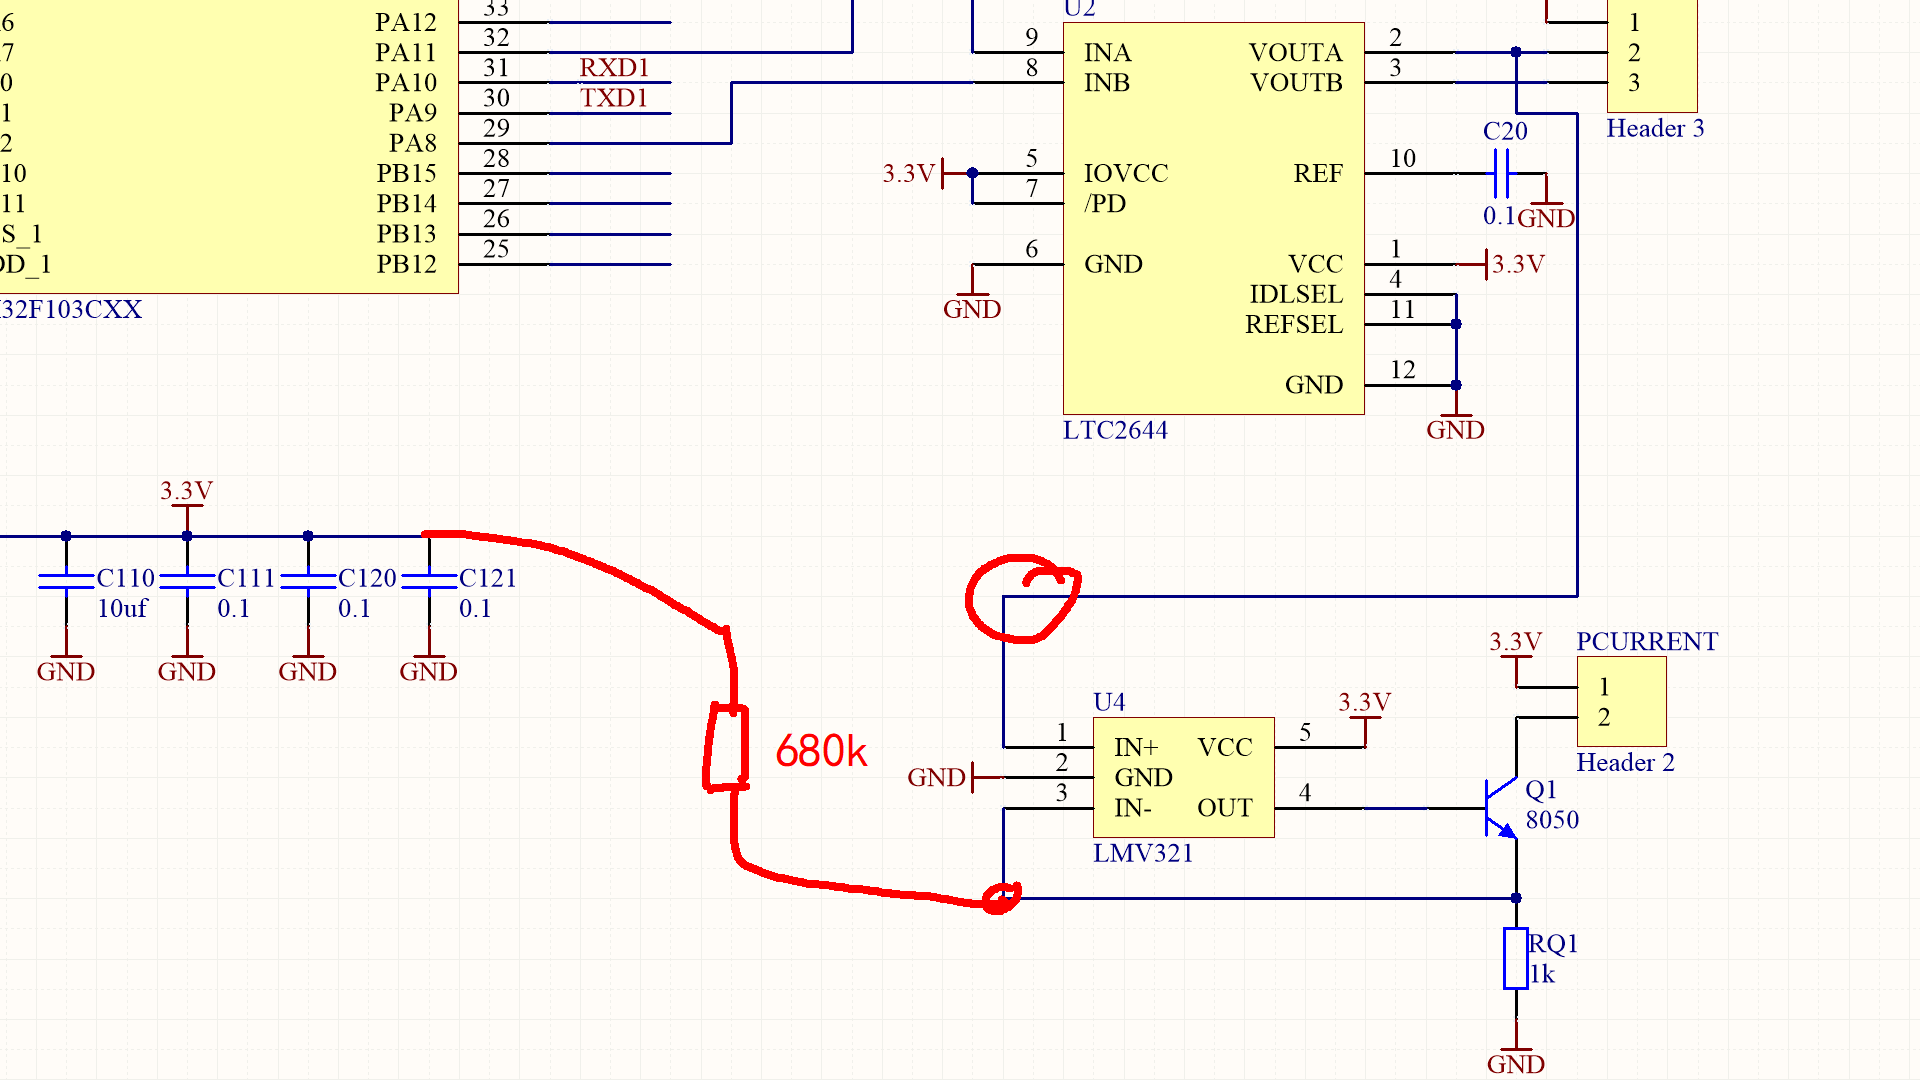
Task: Select the C121 capacitor symbol
Action: (429, 580)
